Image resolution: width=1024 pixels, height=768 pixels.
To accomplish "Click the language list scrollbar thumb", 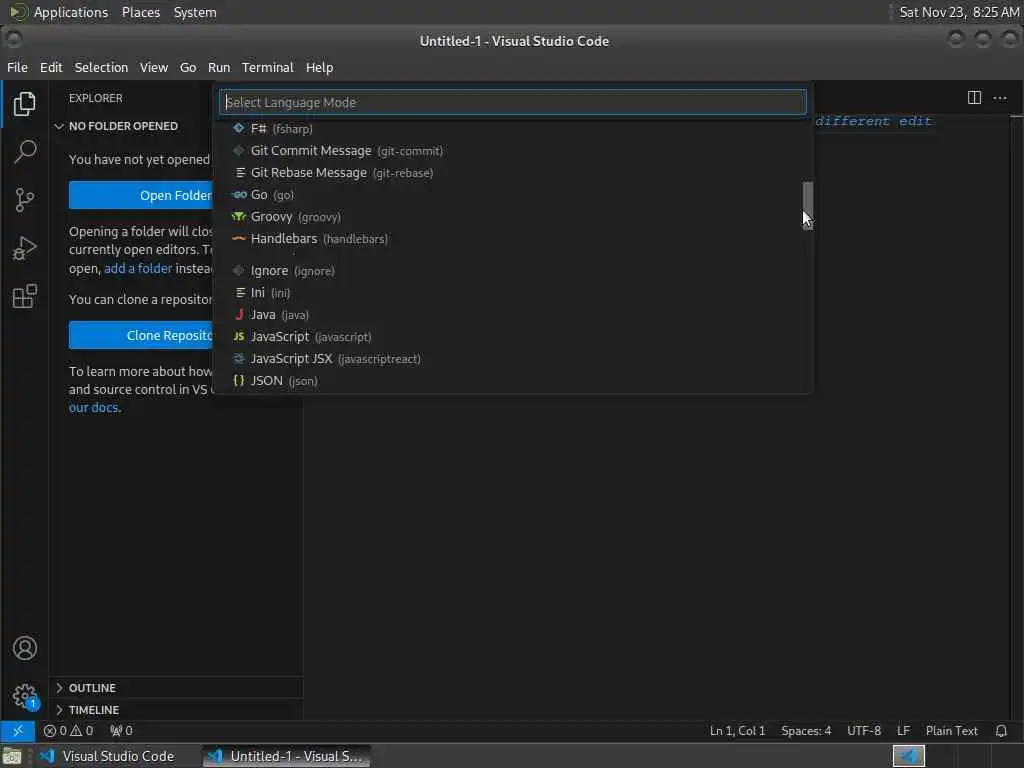I will 808,205.
